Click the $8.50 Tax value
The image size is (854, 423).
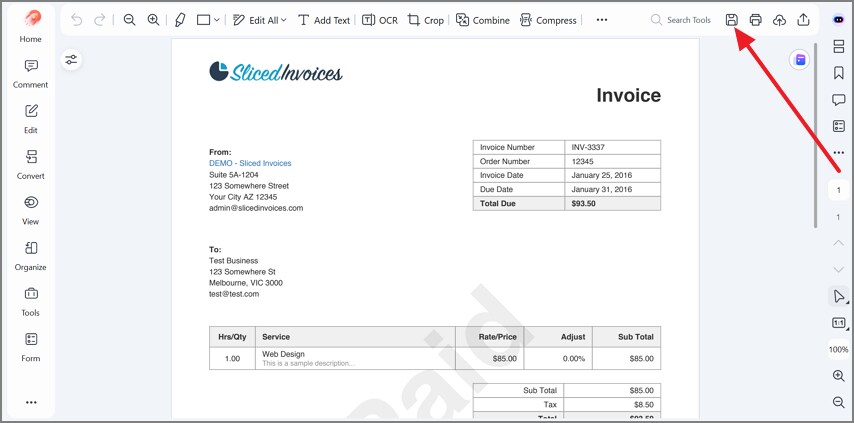pos(642,404)
